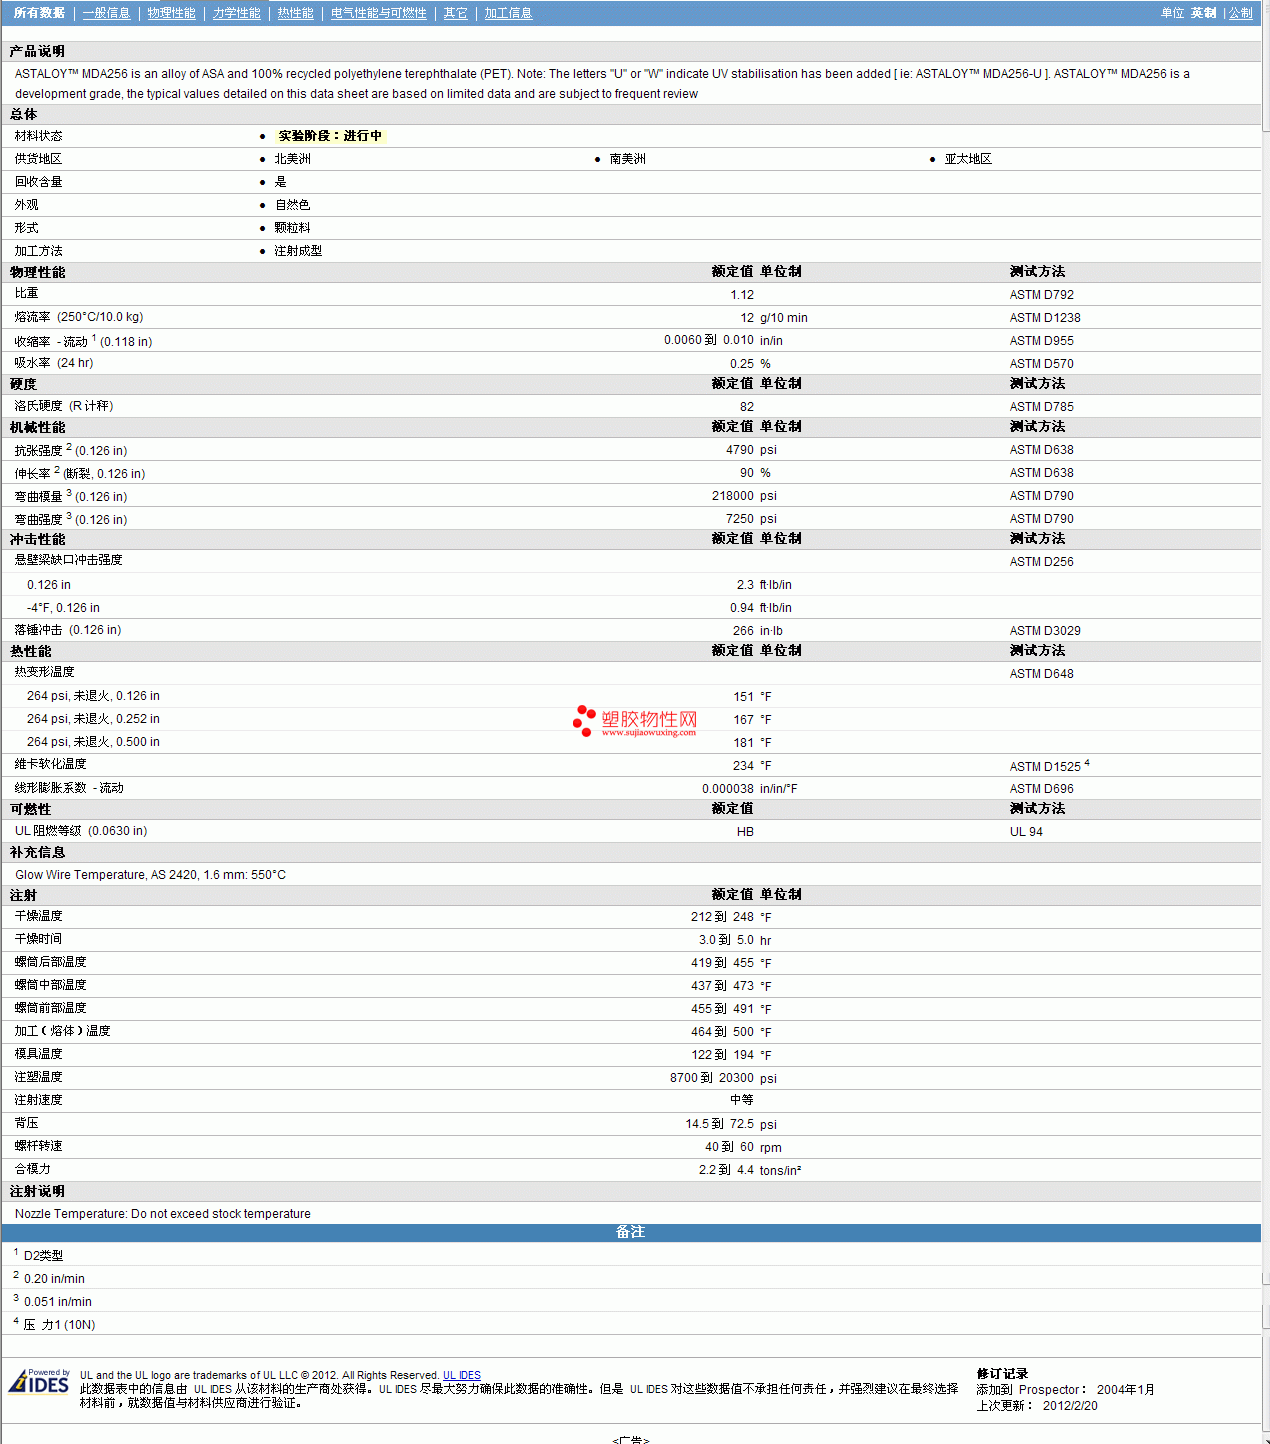Click the ASTM D3029 test method

1045,631
